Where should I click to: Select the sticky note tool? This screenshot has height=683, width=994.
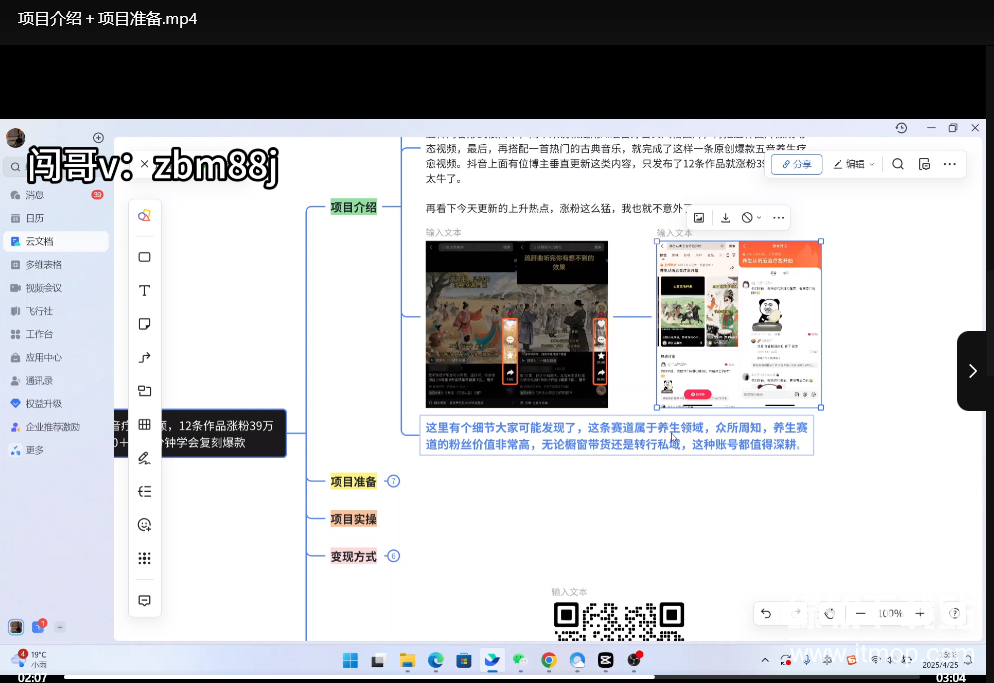(145, 324)
